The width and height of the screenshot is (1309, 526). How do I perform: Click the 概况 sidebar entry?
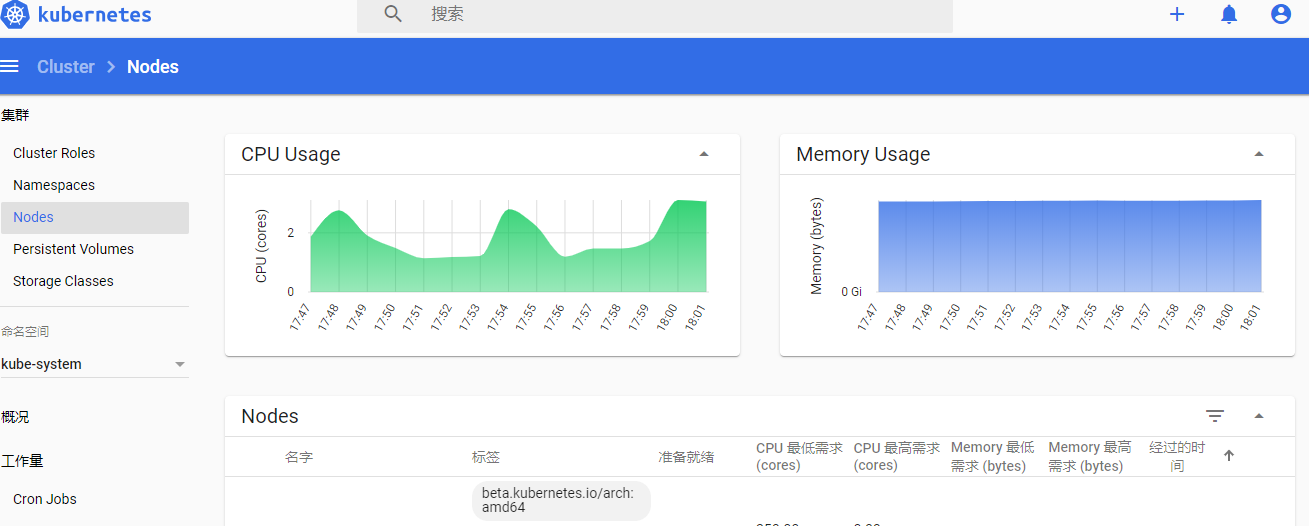[x=15, y=417]
